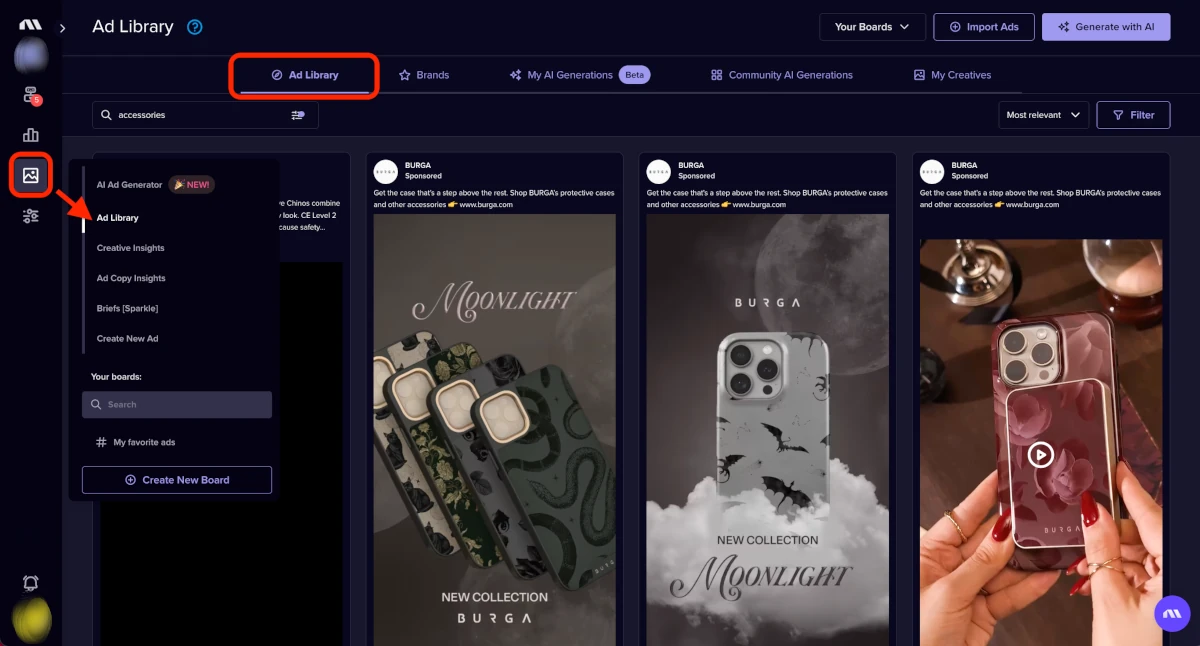Screen dimensions: 1200x646
Task: Open the grey bat phone case ad image
Action: 768,430
